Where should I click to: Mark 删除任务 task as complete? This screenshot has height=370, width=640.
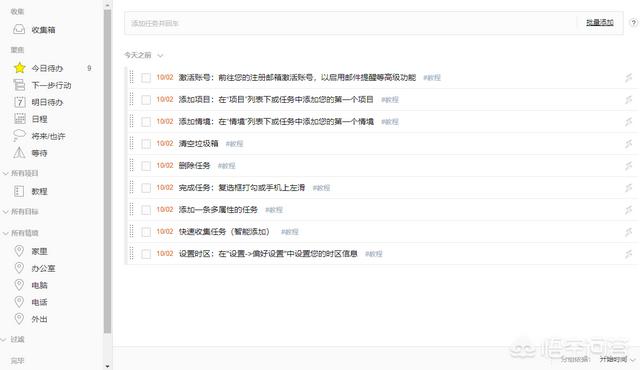146,166
